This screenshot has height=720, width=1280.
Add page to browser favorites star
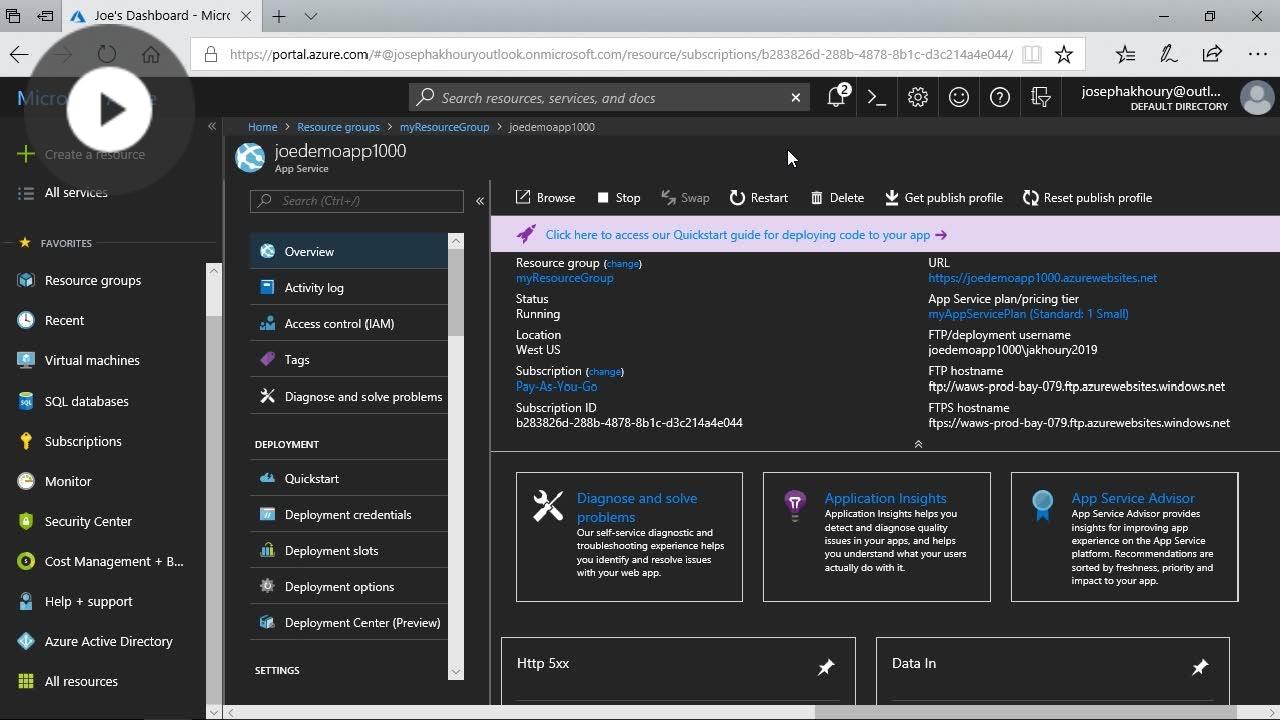pyautogui.click(x=1064, y=54)
